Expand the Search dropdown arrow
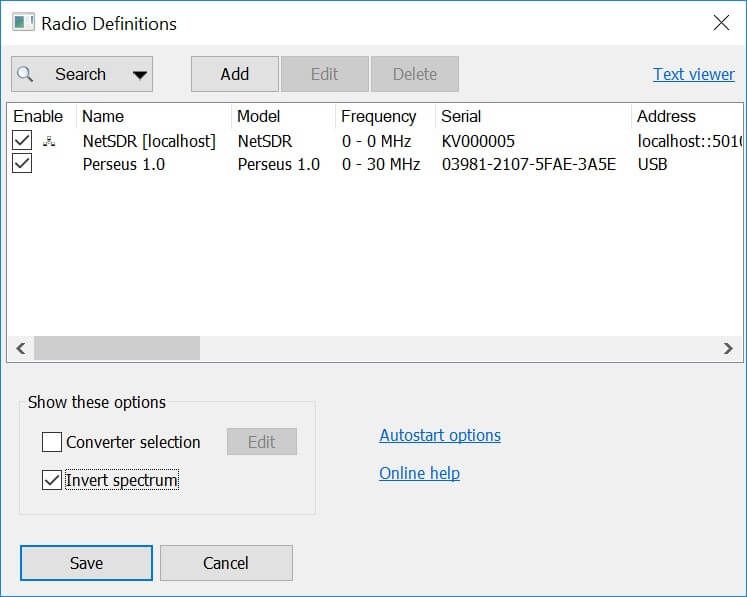747x597 pixels. click(x=140, y=74)
